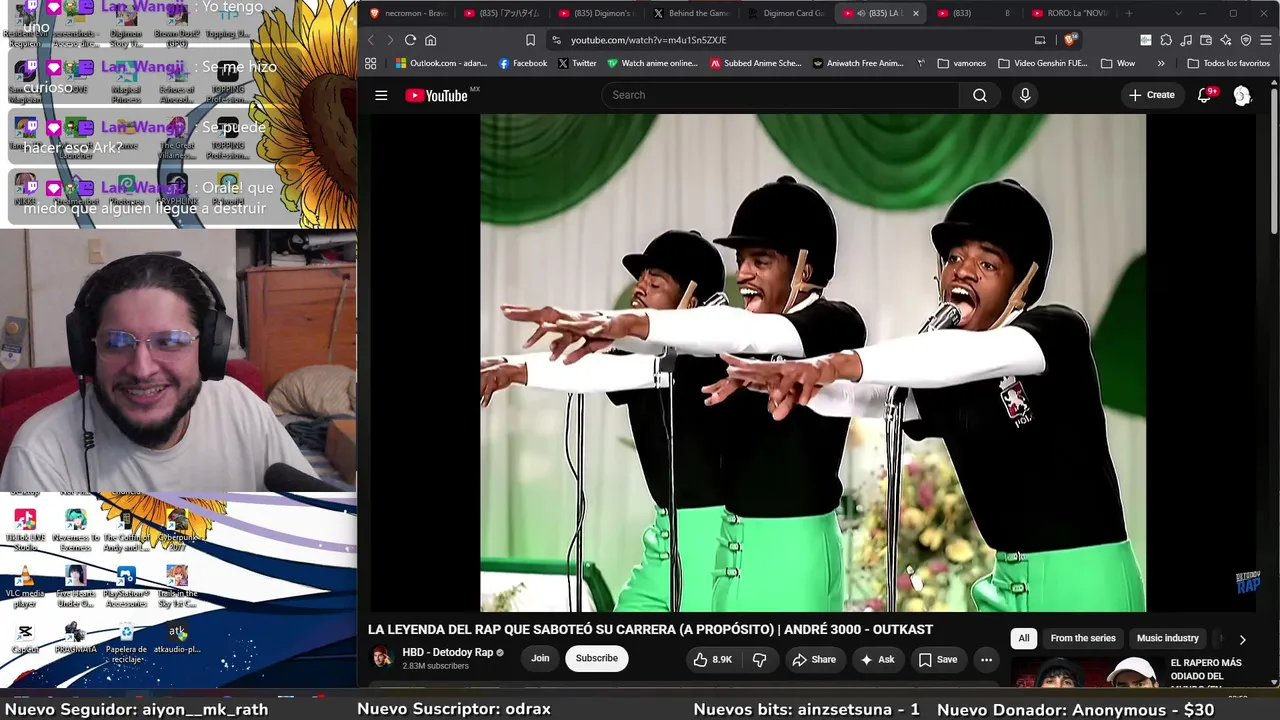Open PlayStation Accessories desktop shortcut
This screenshot has width=1280, height=720.
point(126,586)
